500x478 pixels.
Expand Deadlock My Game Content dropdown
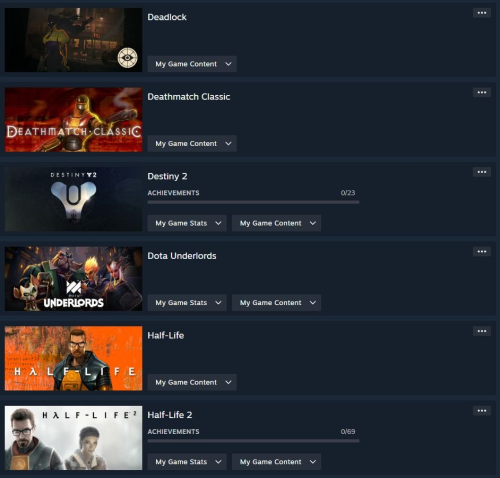point(192,64)
